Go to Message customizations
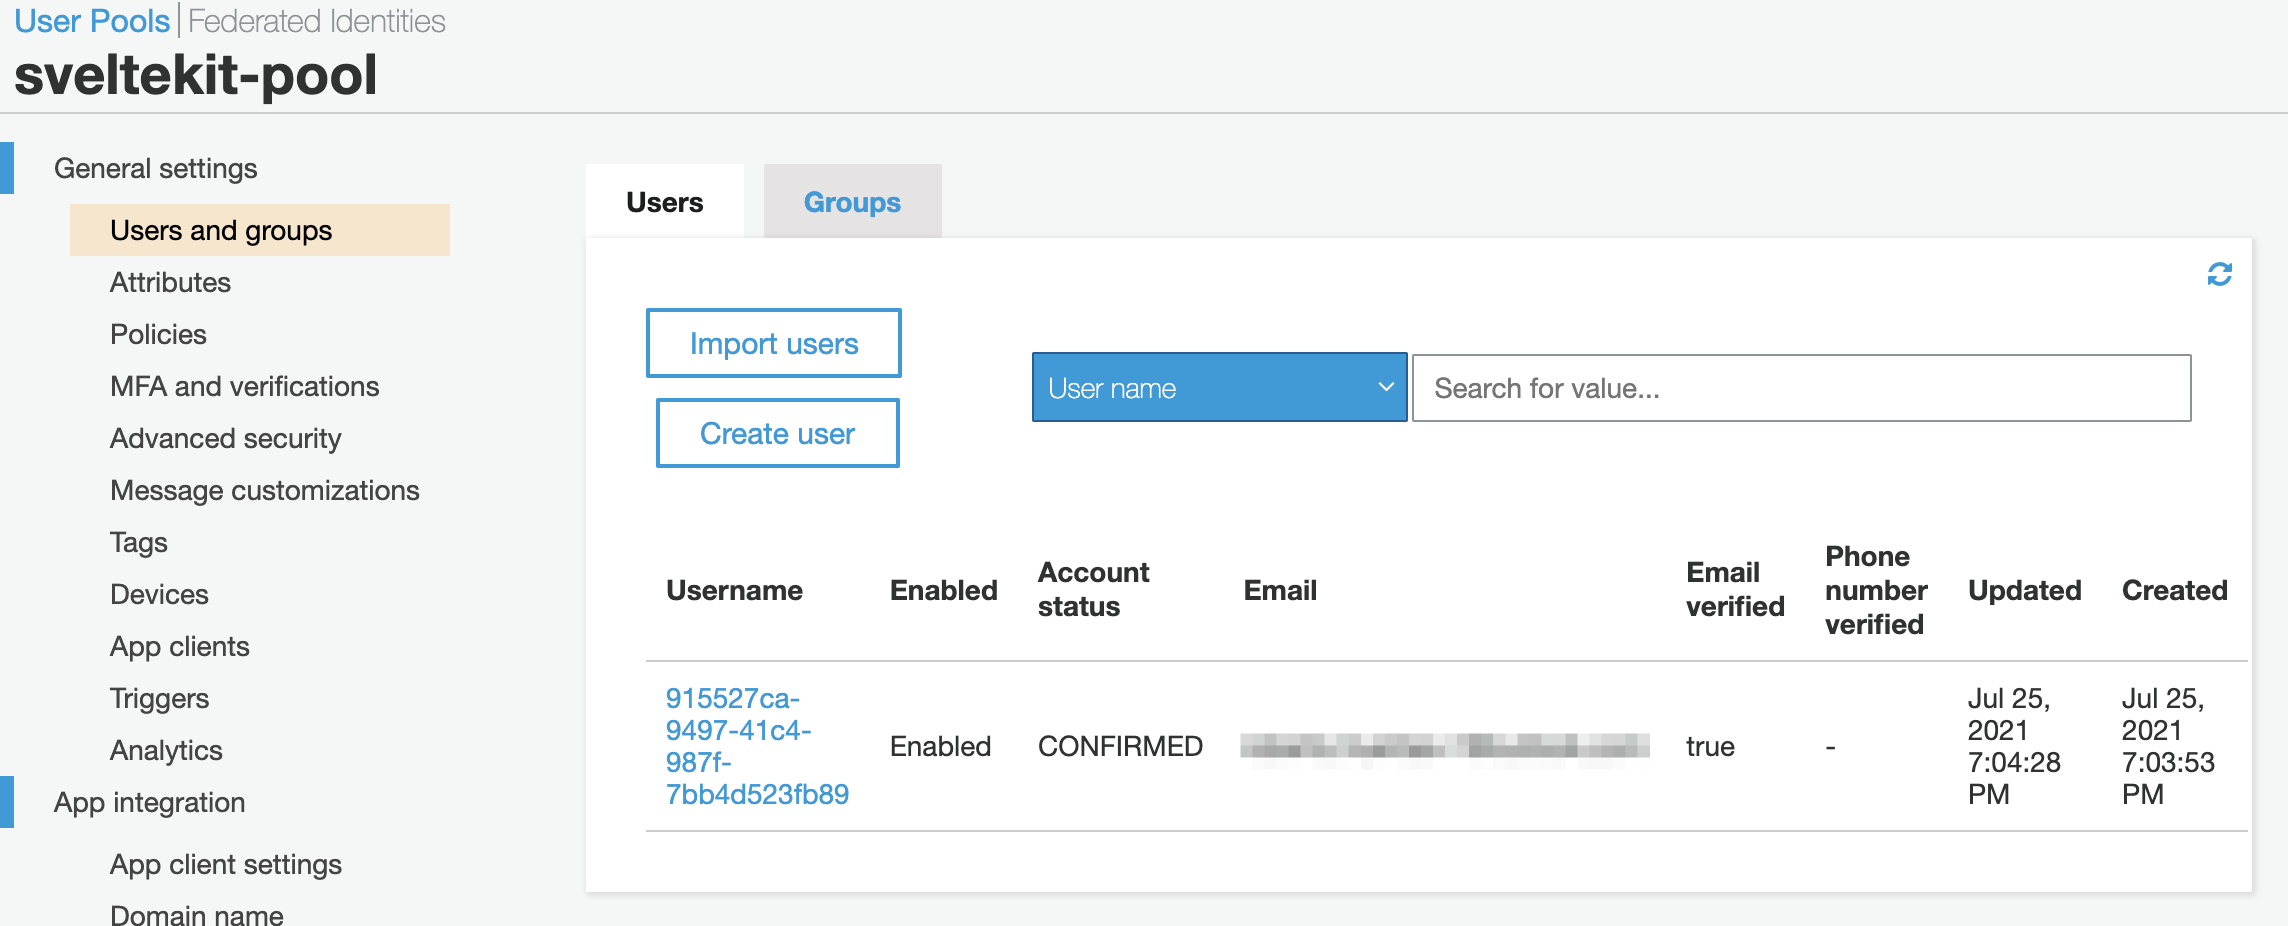The width and height of the screenshot is (2288, 926). click(x=264, y=490)
